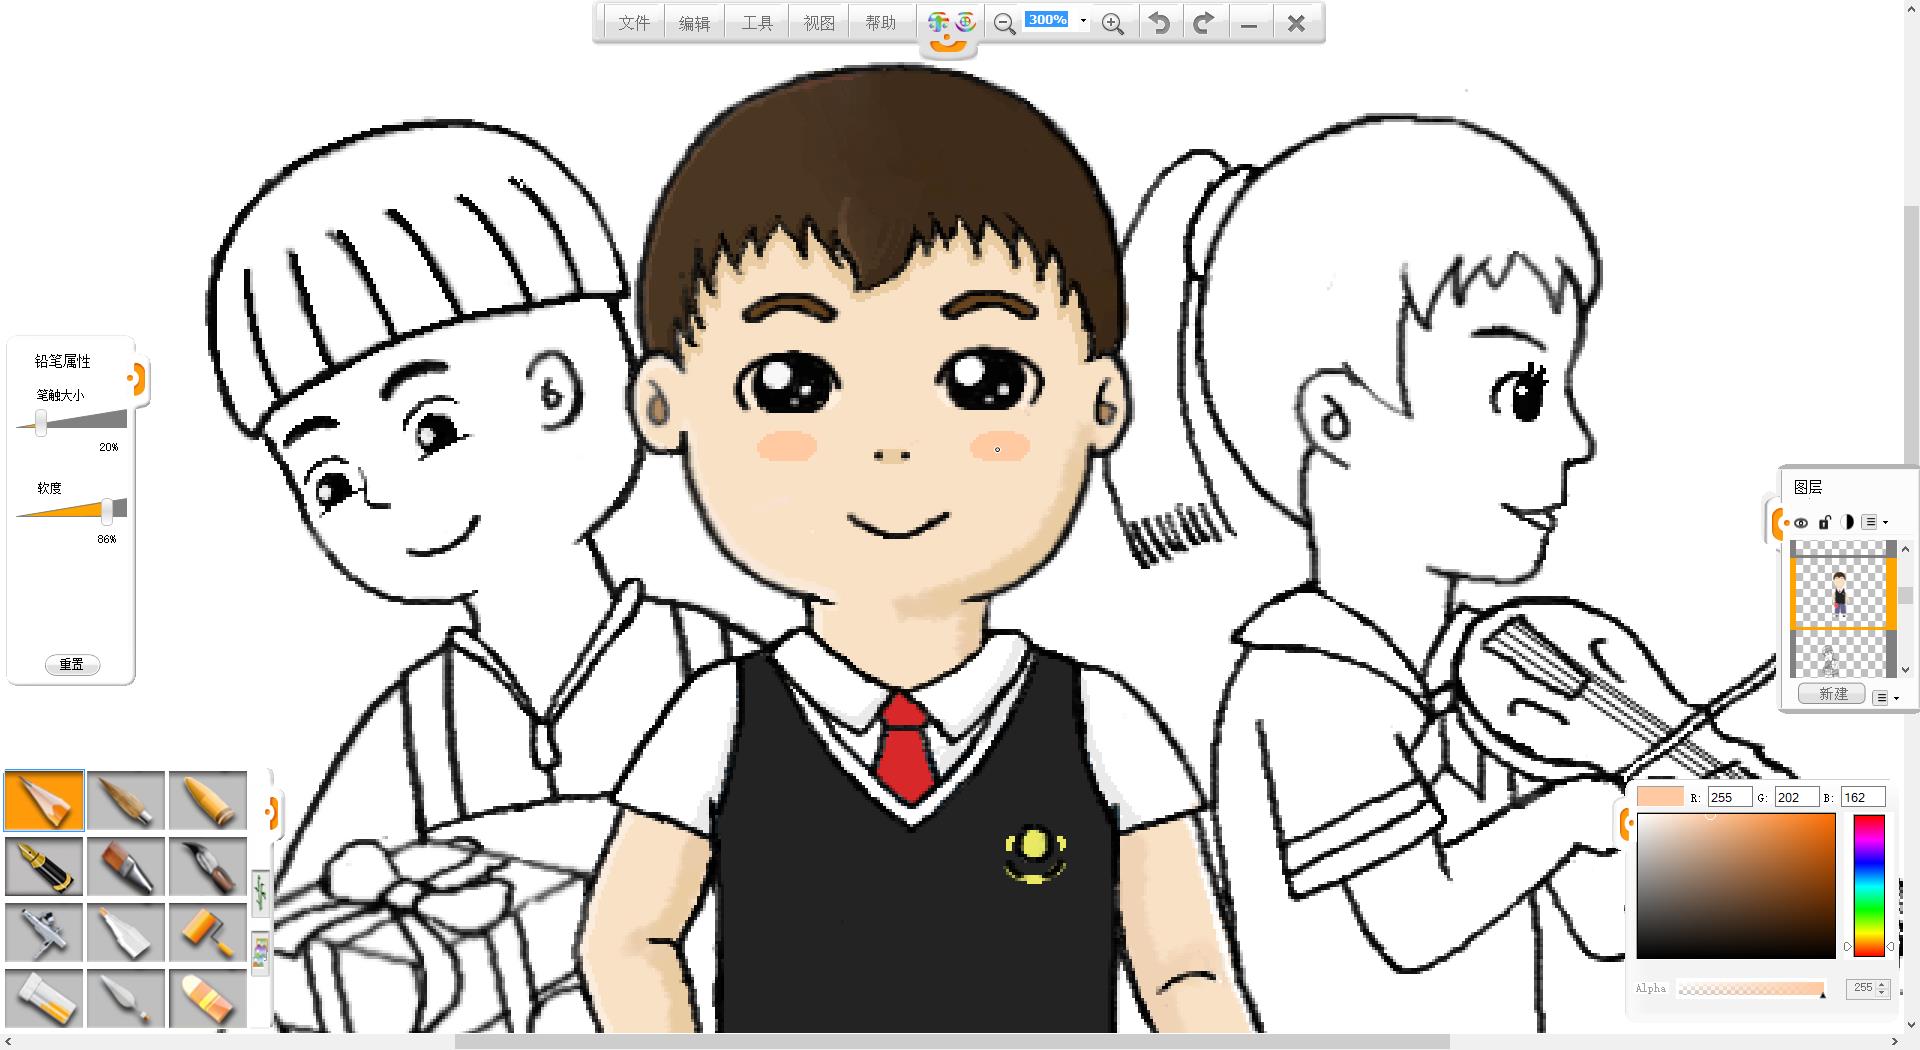This screenshot has width=1920, height=1050.
Task: Select the fountain pen tool
Action: coord(44,866)
